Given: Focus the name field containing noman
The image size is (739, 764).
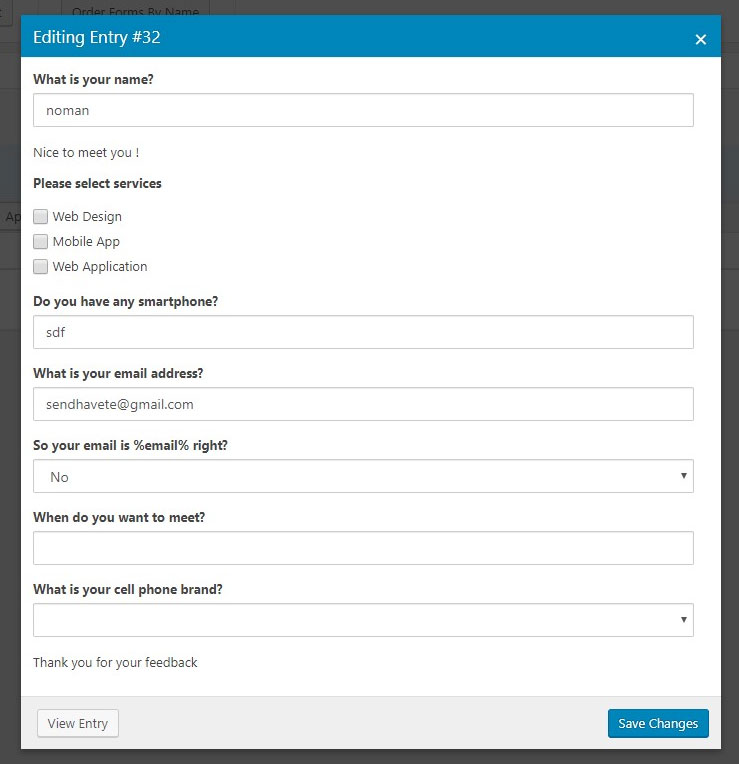Looking at the screenshot, I should click(363, 110).
